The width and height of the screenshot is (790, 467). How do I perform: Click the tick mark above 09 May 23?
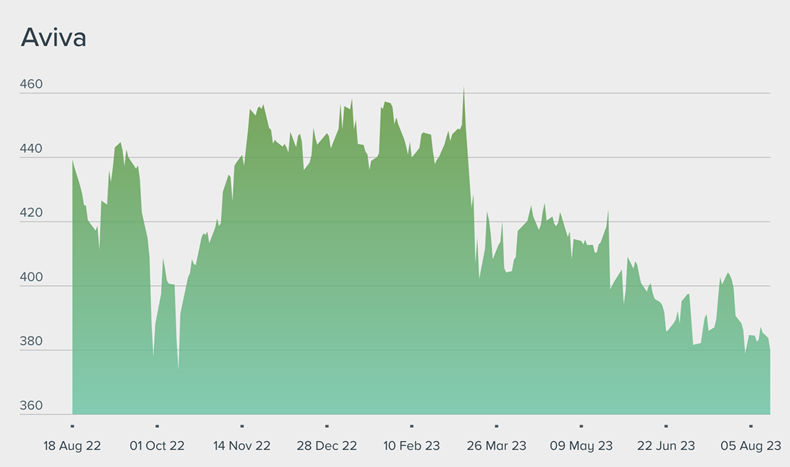[x=581, y=425]
